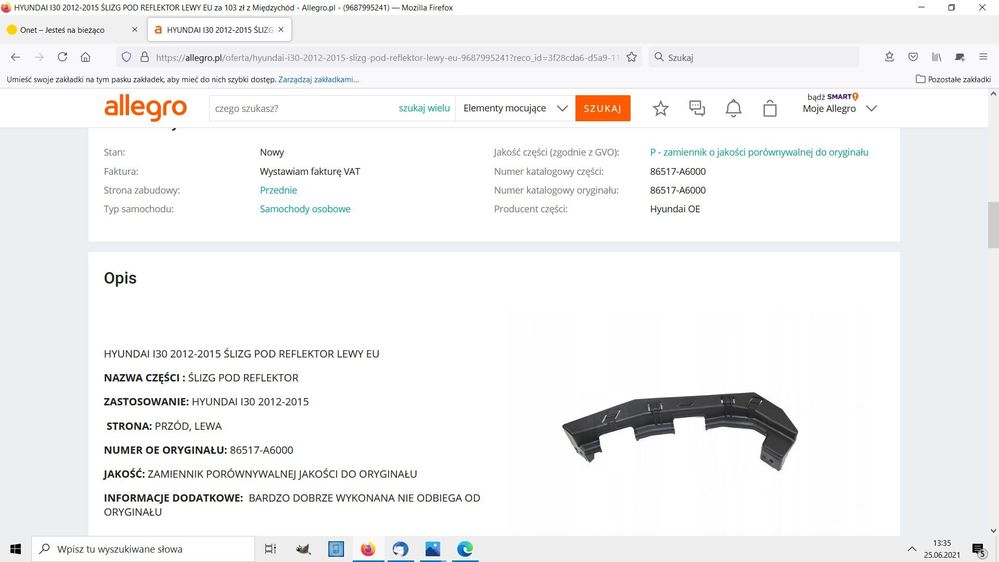This screenshot has width=999, height=562.
Task: Open Firefox home page icon
Action: [x=85, y=57]
